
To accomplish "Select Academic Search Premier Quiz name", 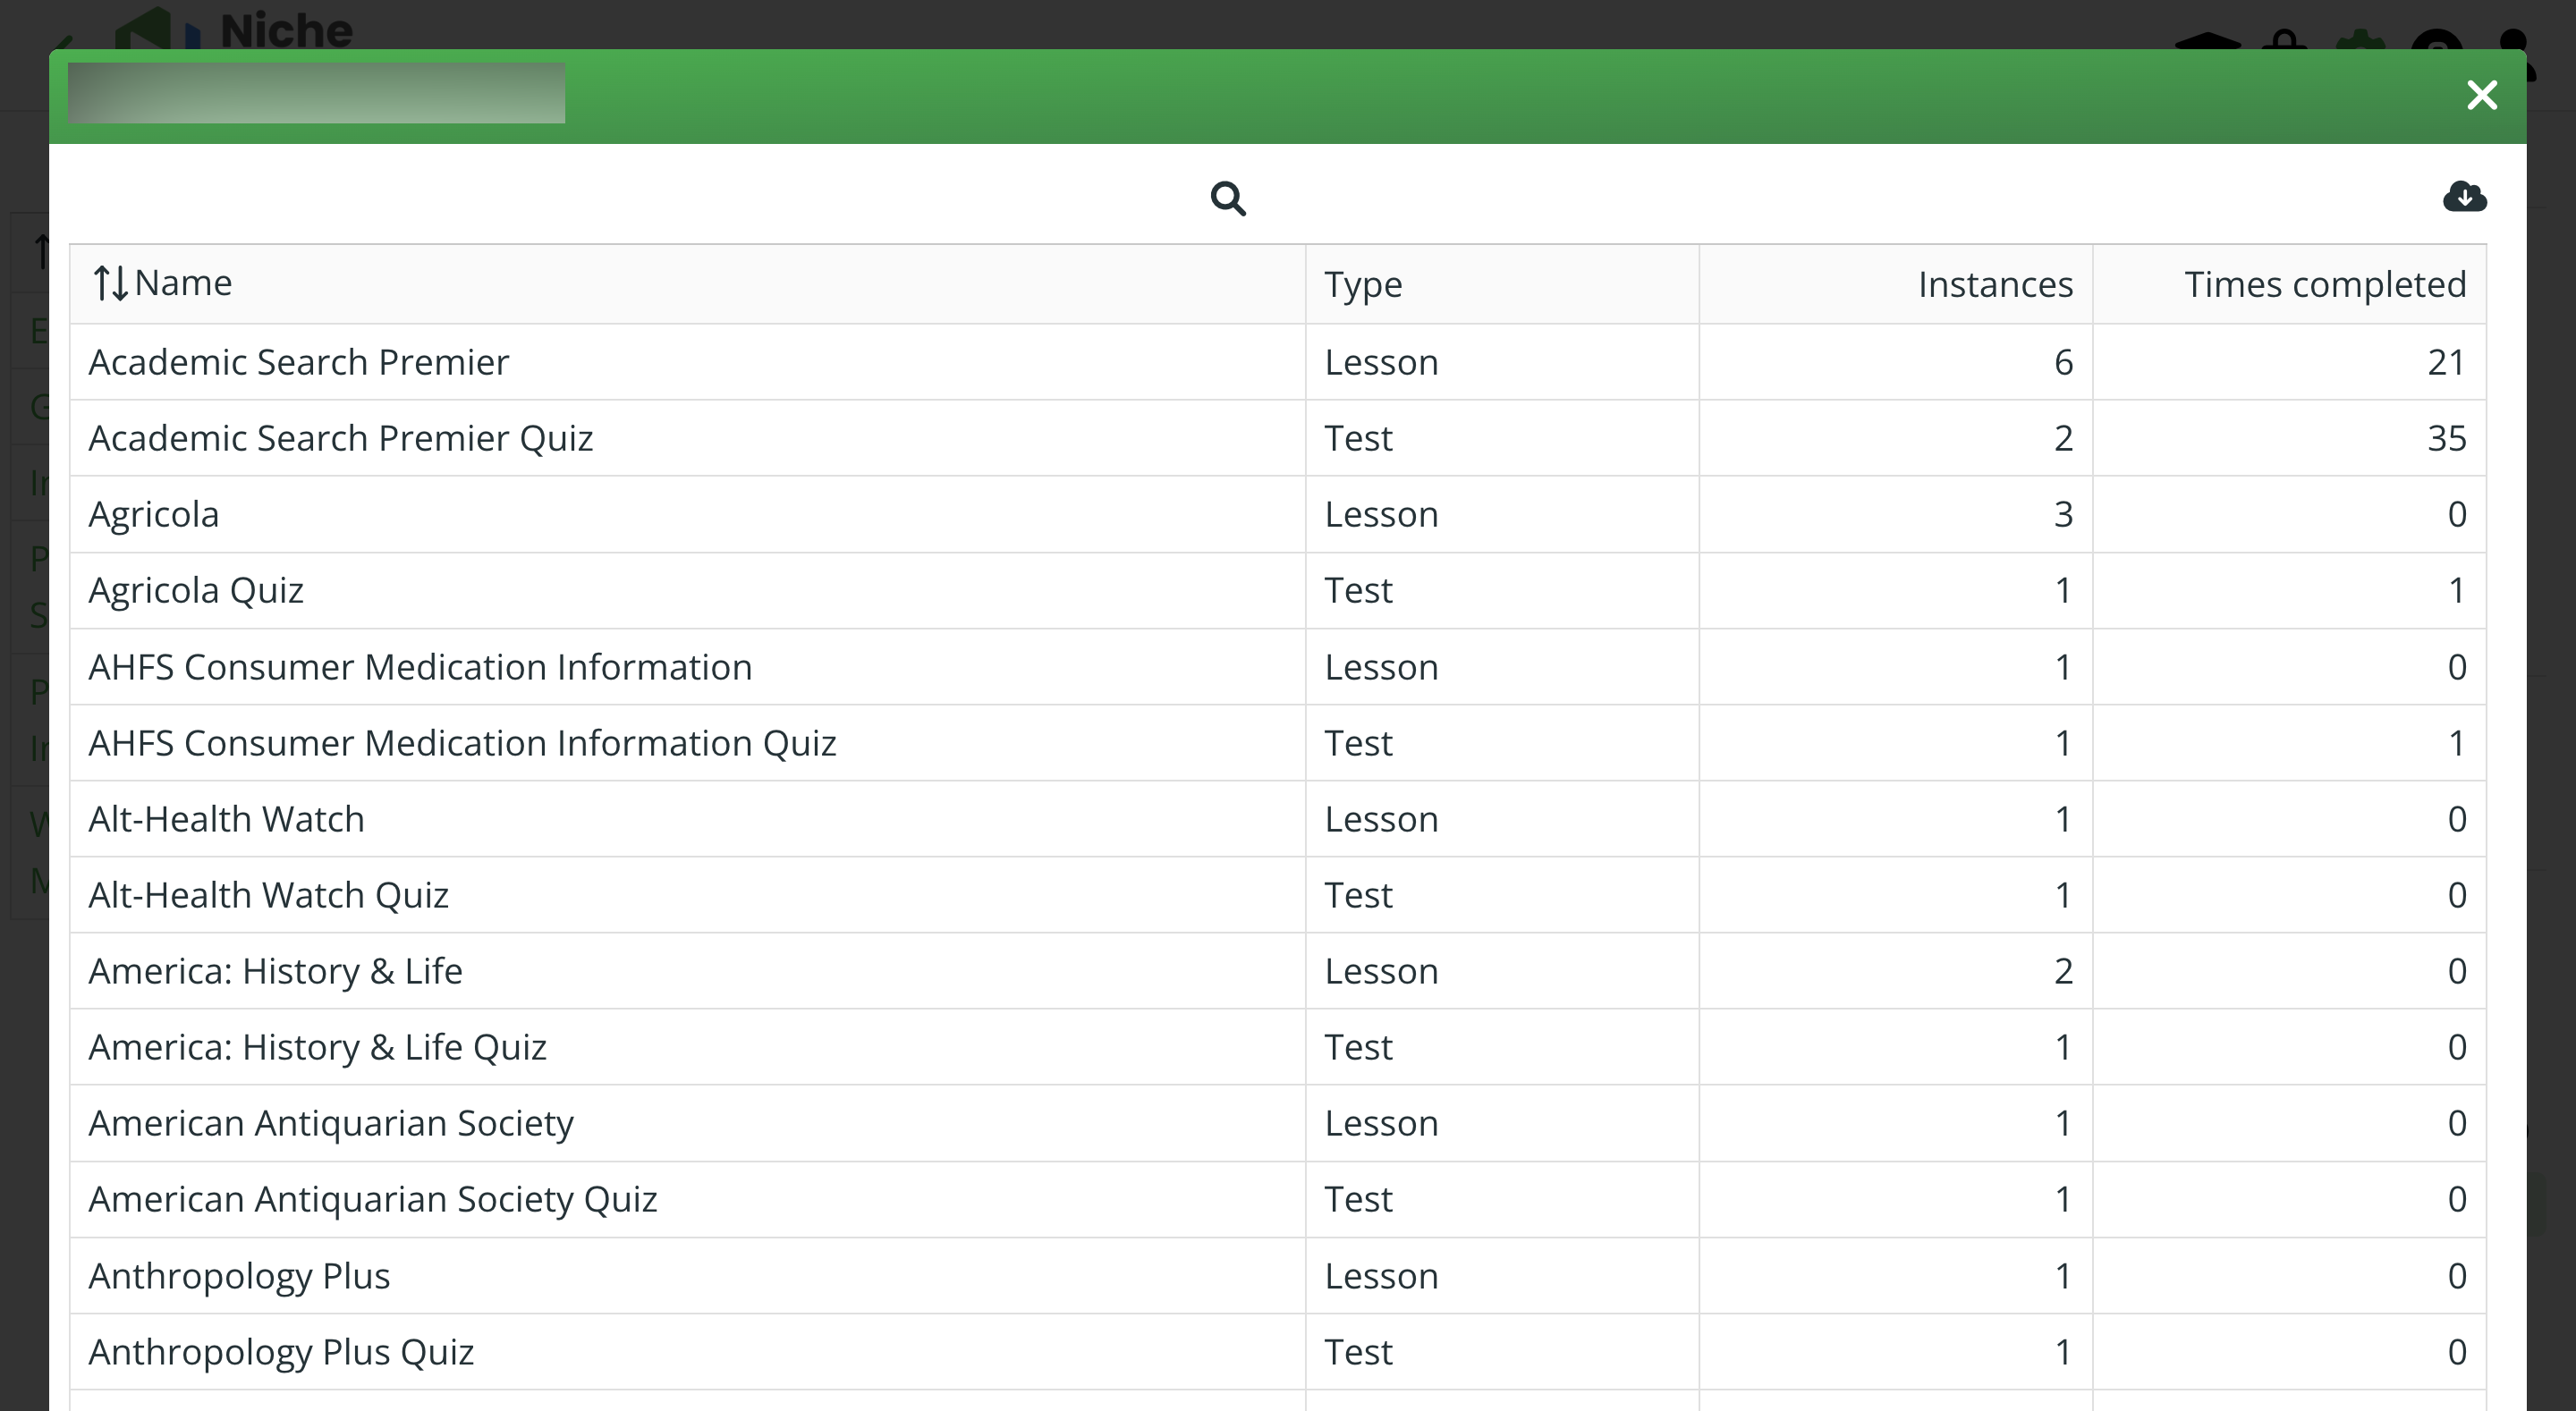I will pos(341,438).
